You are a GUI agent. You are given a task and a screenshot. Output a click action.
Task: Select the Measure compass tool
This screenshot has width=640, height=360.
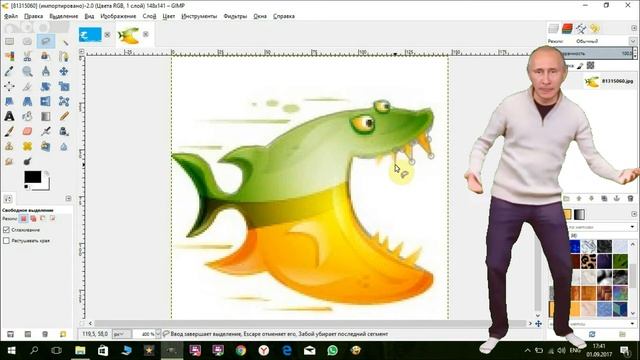(46, 71)
